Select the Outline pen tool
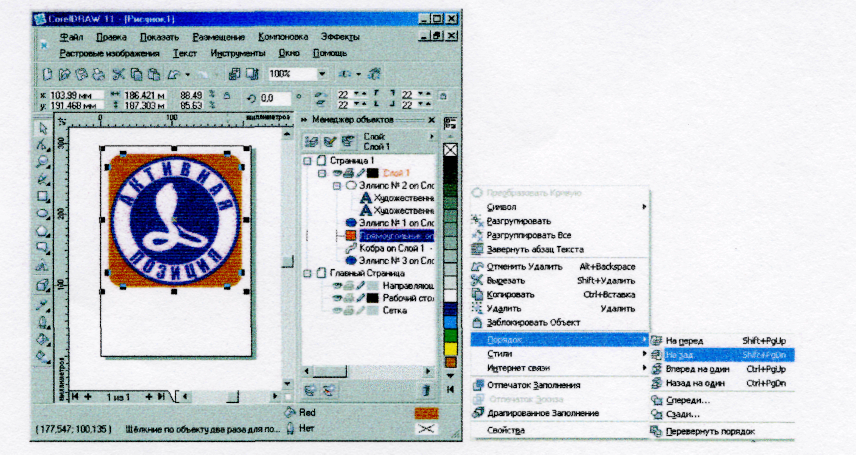This screenshot has height=455, width=856. pos(43,322)
